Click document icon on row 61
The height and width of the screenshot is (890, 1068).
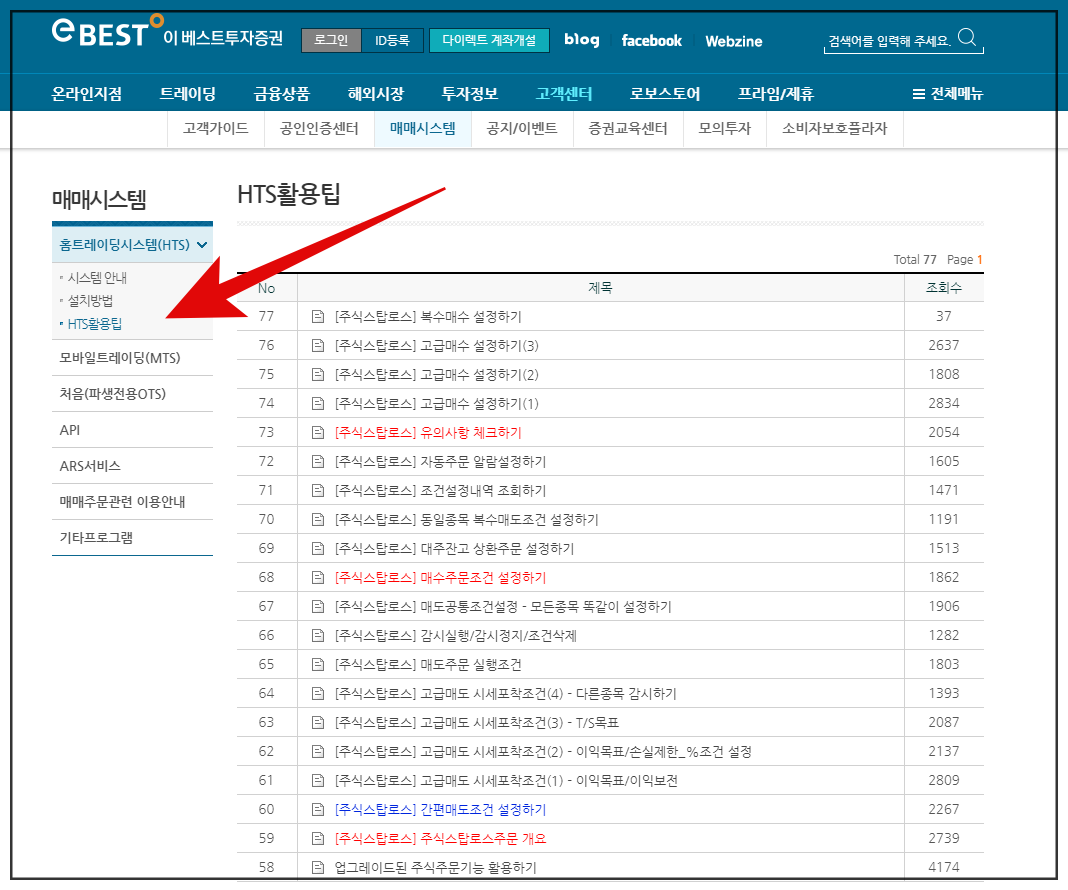(x=317, y=780)
